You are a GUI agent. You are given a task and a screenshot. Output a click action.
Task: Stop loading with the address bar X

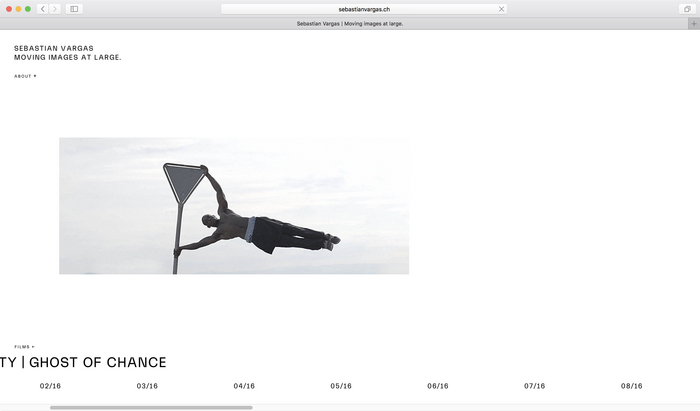(x=501, y=9)
